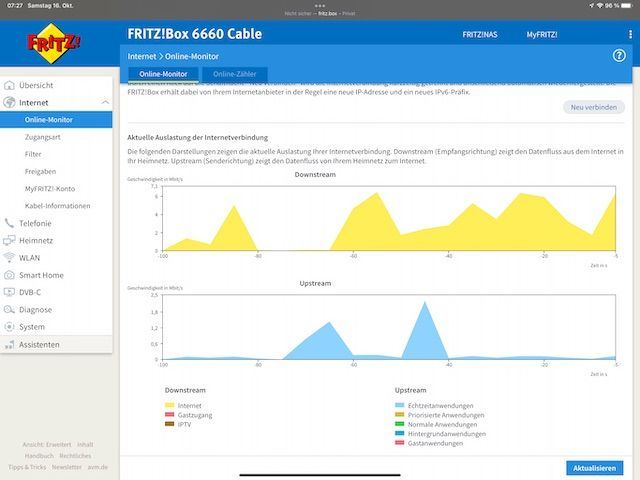Collapse the Internet menu chevron
This screenshot has height=480, width=640.
(x=105, y=102)
